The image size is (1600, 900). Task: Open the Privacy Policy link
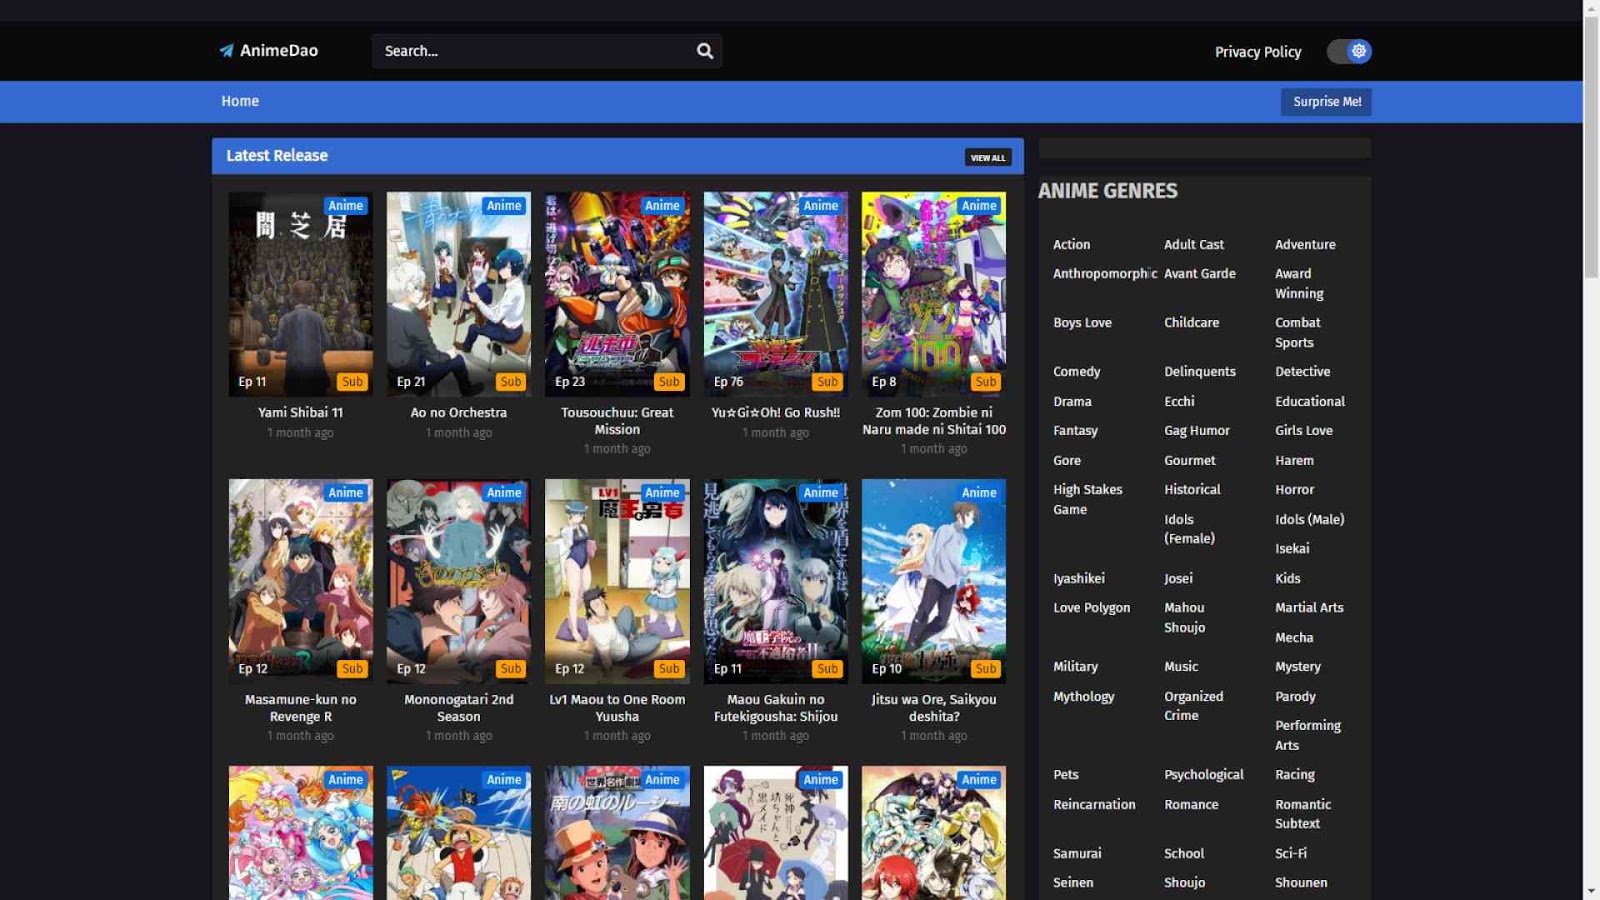pos(1257,52)
